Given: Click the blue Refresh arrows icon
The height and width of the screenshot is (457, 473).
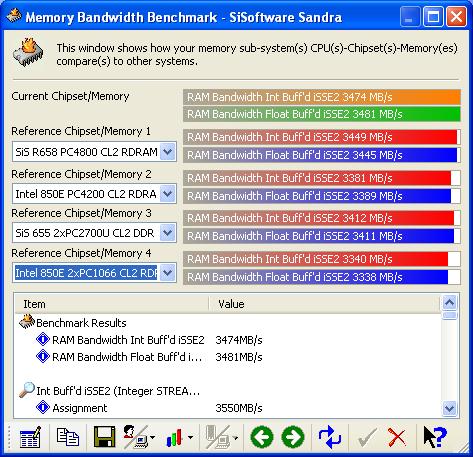Looking at the screenshot, I should point(329,437).
